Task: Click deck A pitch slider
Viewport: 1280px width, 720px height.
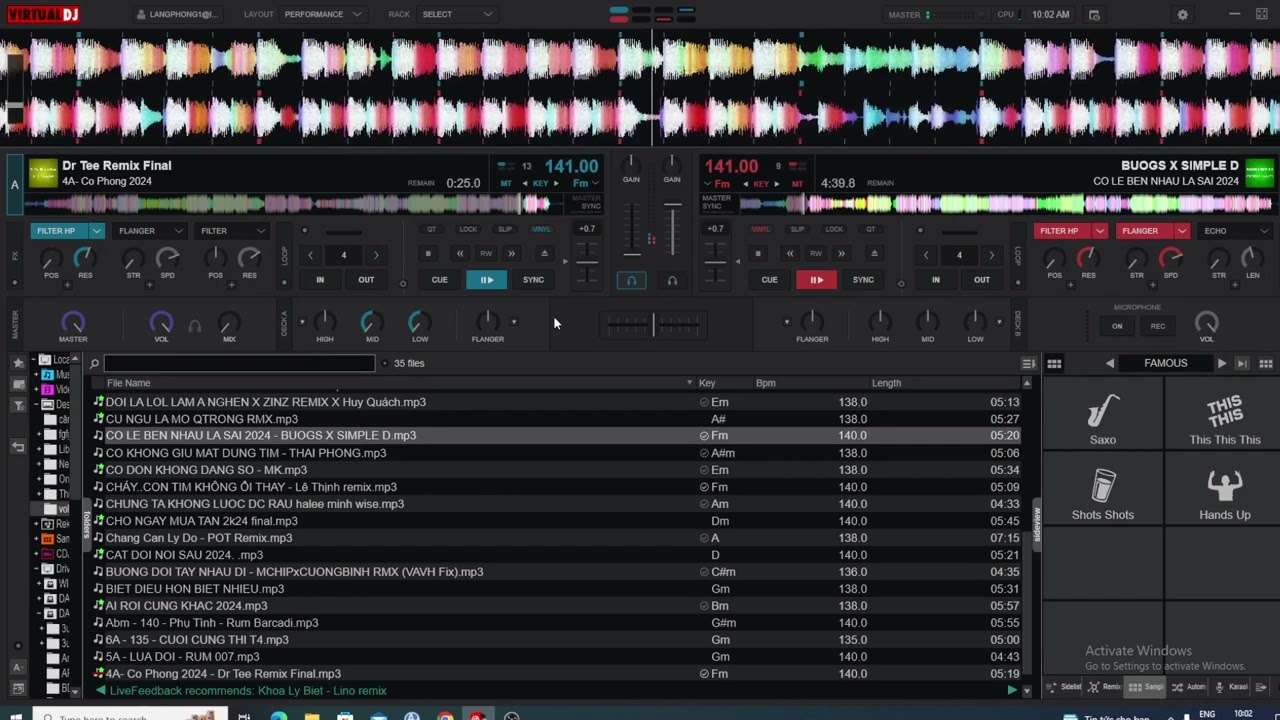Action: pyautogui.click(x=587, y=262)
